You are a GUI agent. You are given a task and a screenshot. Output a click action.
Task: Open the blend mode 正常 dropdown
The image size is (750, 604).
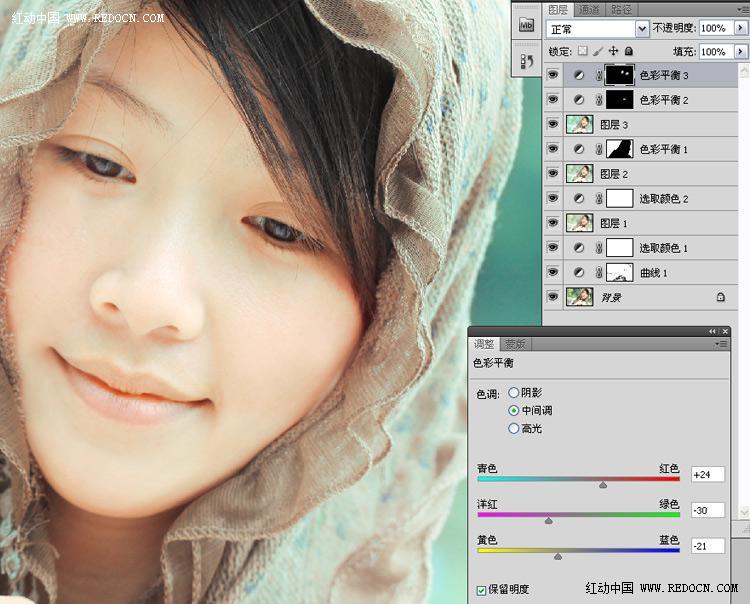point(642,29)
